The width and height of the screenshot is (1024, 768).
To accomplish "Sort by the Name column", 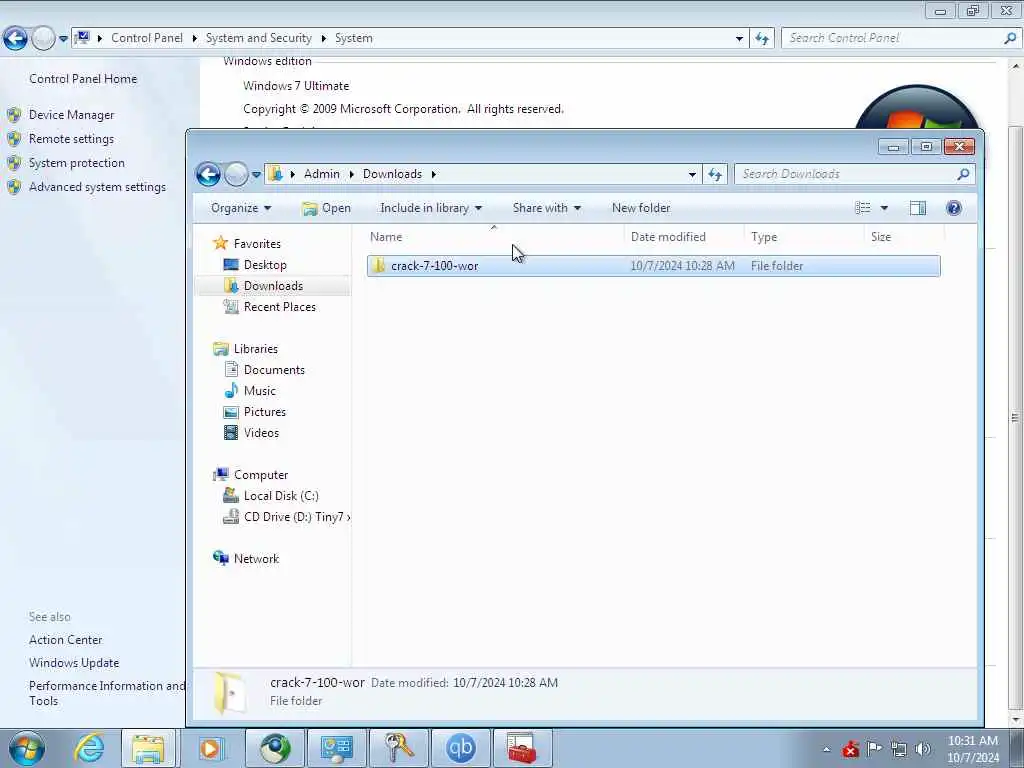I will click(494, 236).
